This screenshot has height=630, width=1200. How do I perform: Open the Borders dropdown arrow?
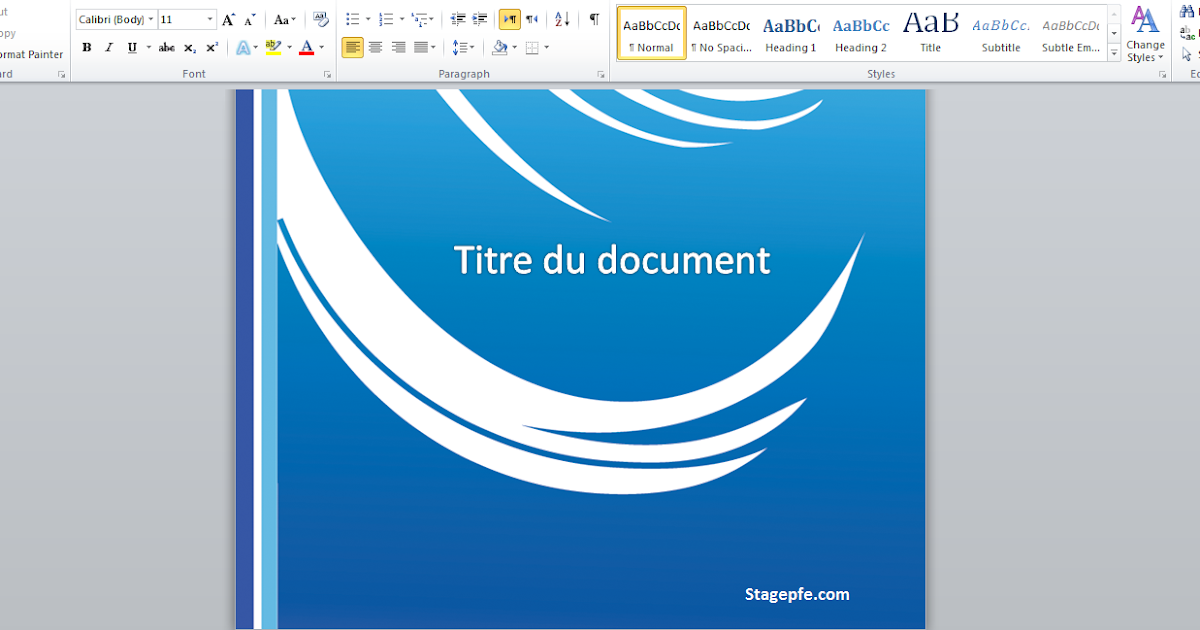coord(547,47)
